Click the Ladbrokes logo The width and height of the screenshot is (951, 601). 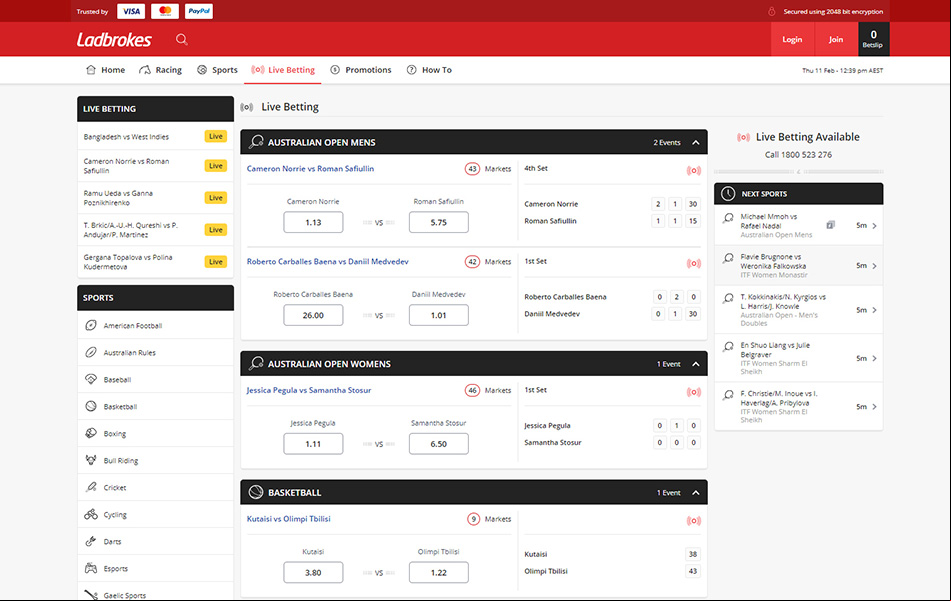tap(114, 40)
